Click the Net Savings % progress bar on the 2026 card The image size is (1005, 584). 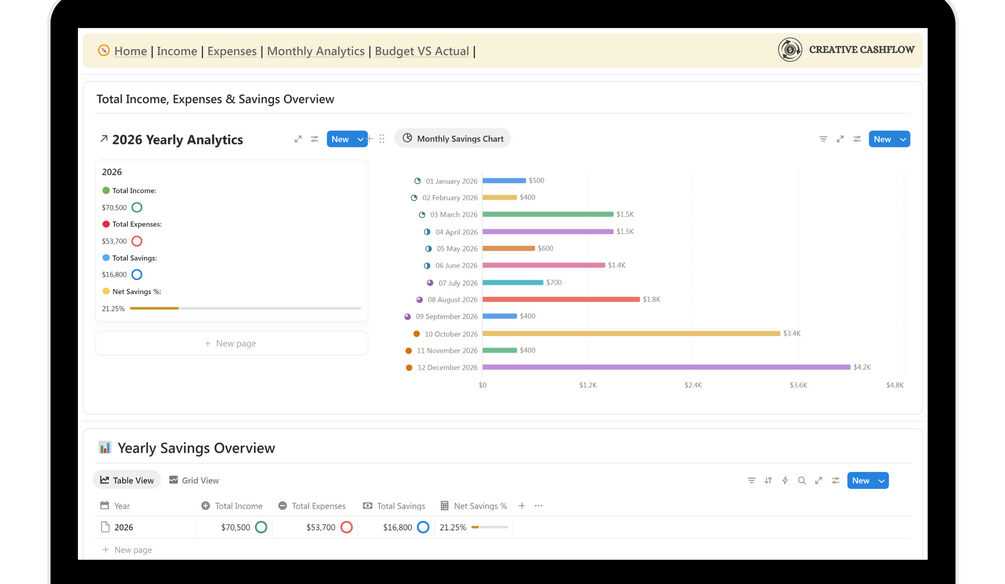click(245, 308)
